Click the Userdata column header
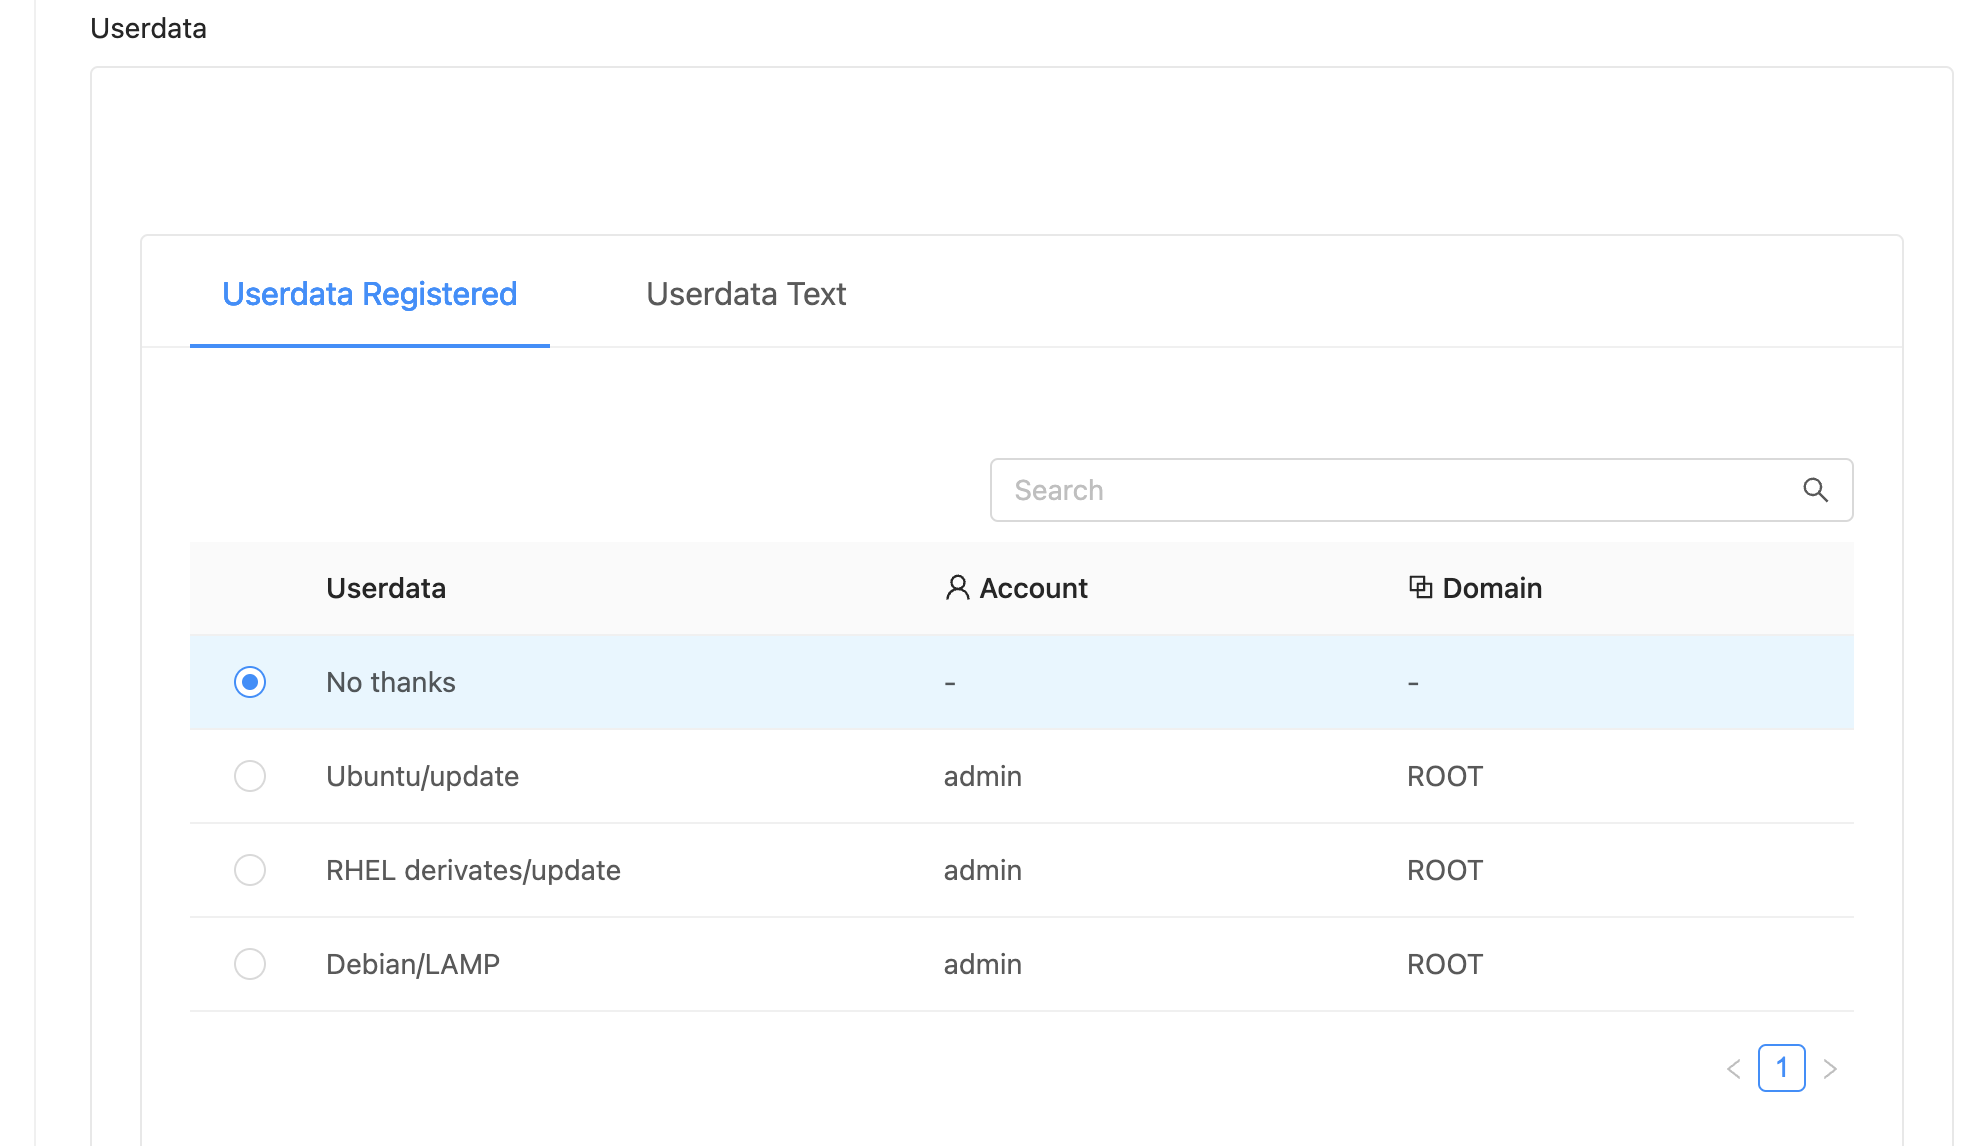The width and height of the screenshot is (1978, 1146). point(386,588)
